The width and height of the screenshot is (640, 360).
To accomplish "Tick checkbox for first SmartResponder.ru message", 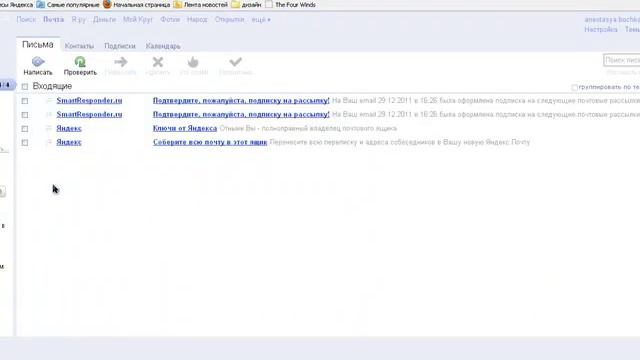I will 25,101.
